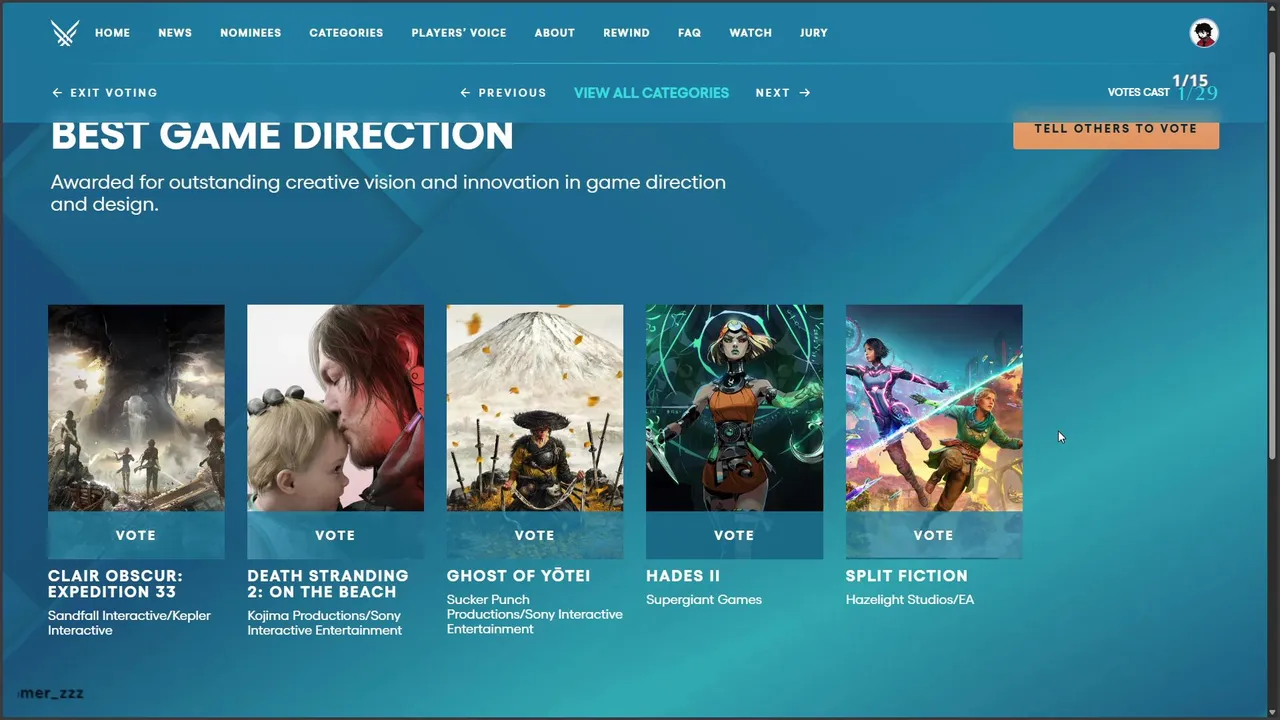Click TELL OTHERS TO VOTE button
This screenshot has width=1280, height=720.
[1116, 131]
